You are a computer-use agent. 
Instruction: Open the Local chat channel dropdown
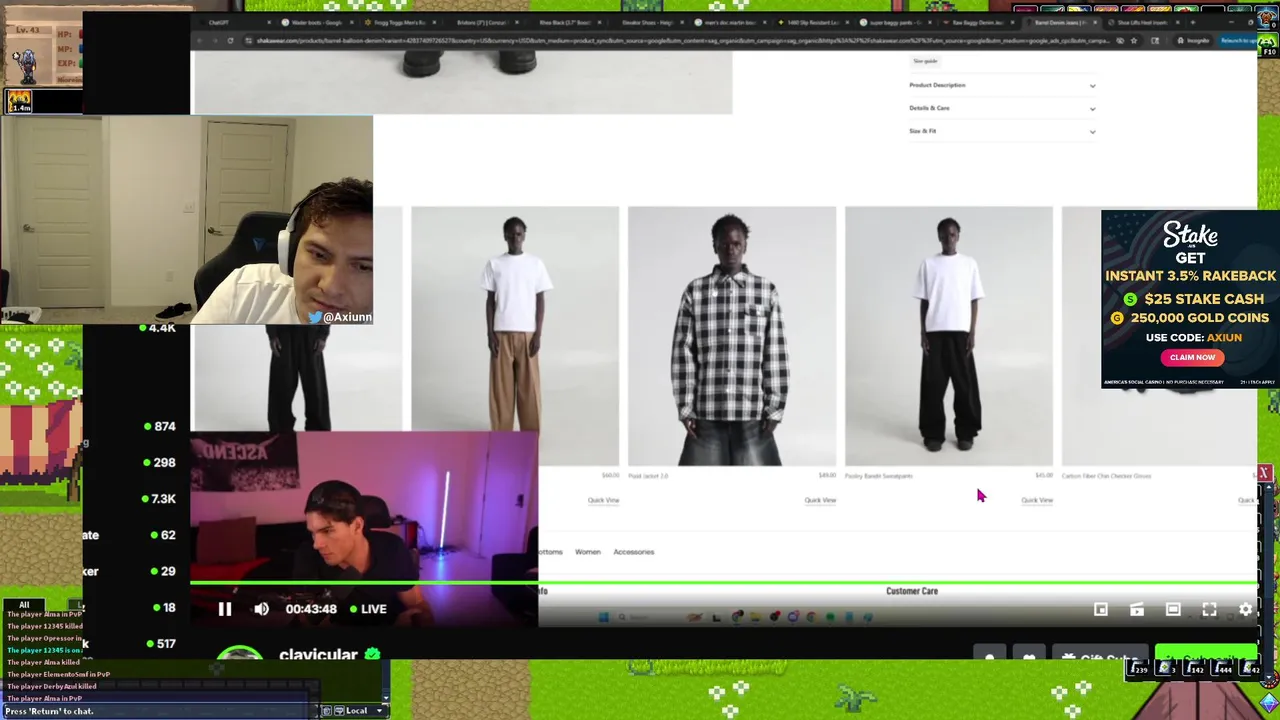point(364,711)
